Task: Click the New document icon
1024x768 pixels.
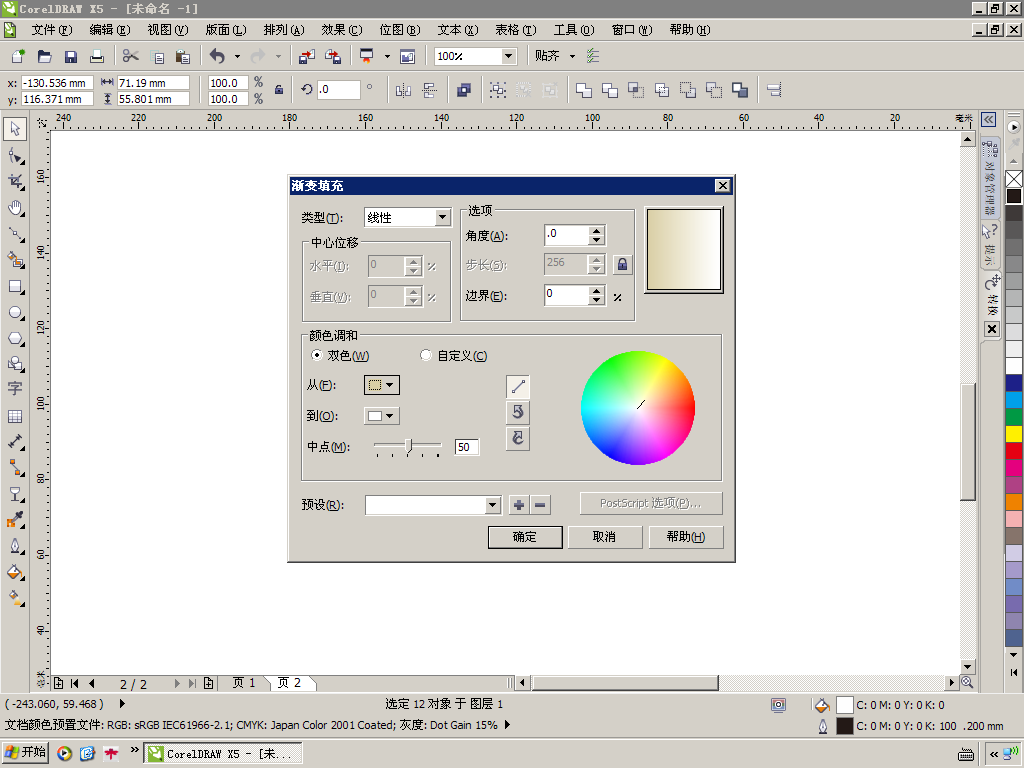Action: pos(18,57)
